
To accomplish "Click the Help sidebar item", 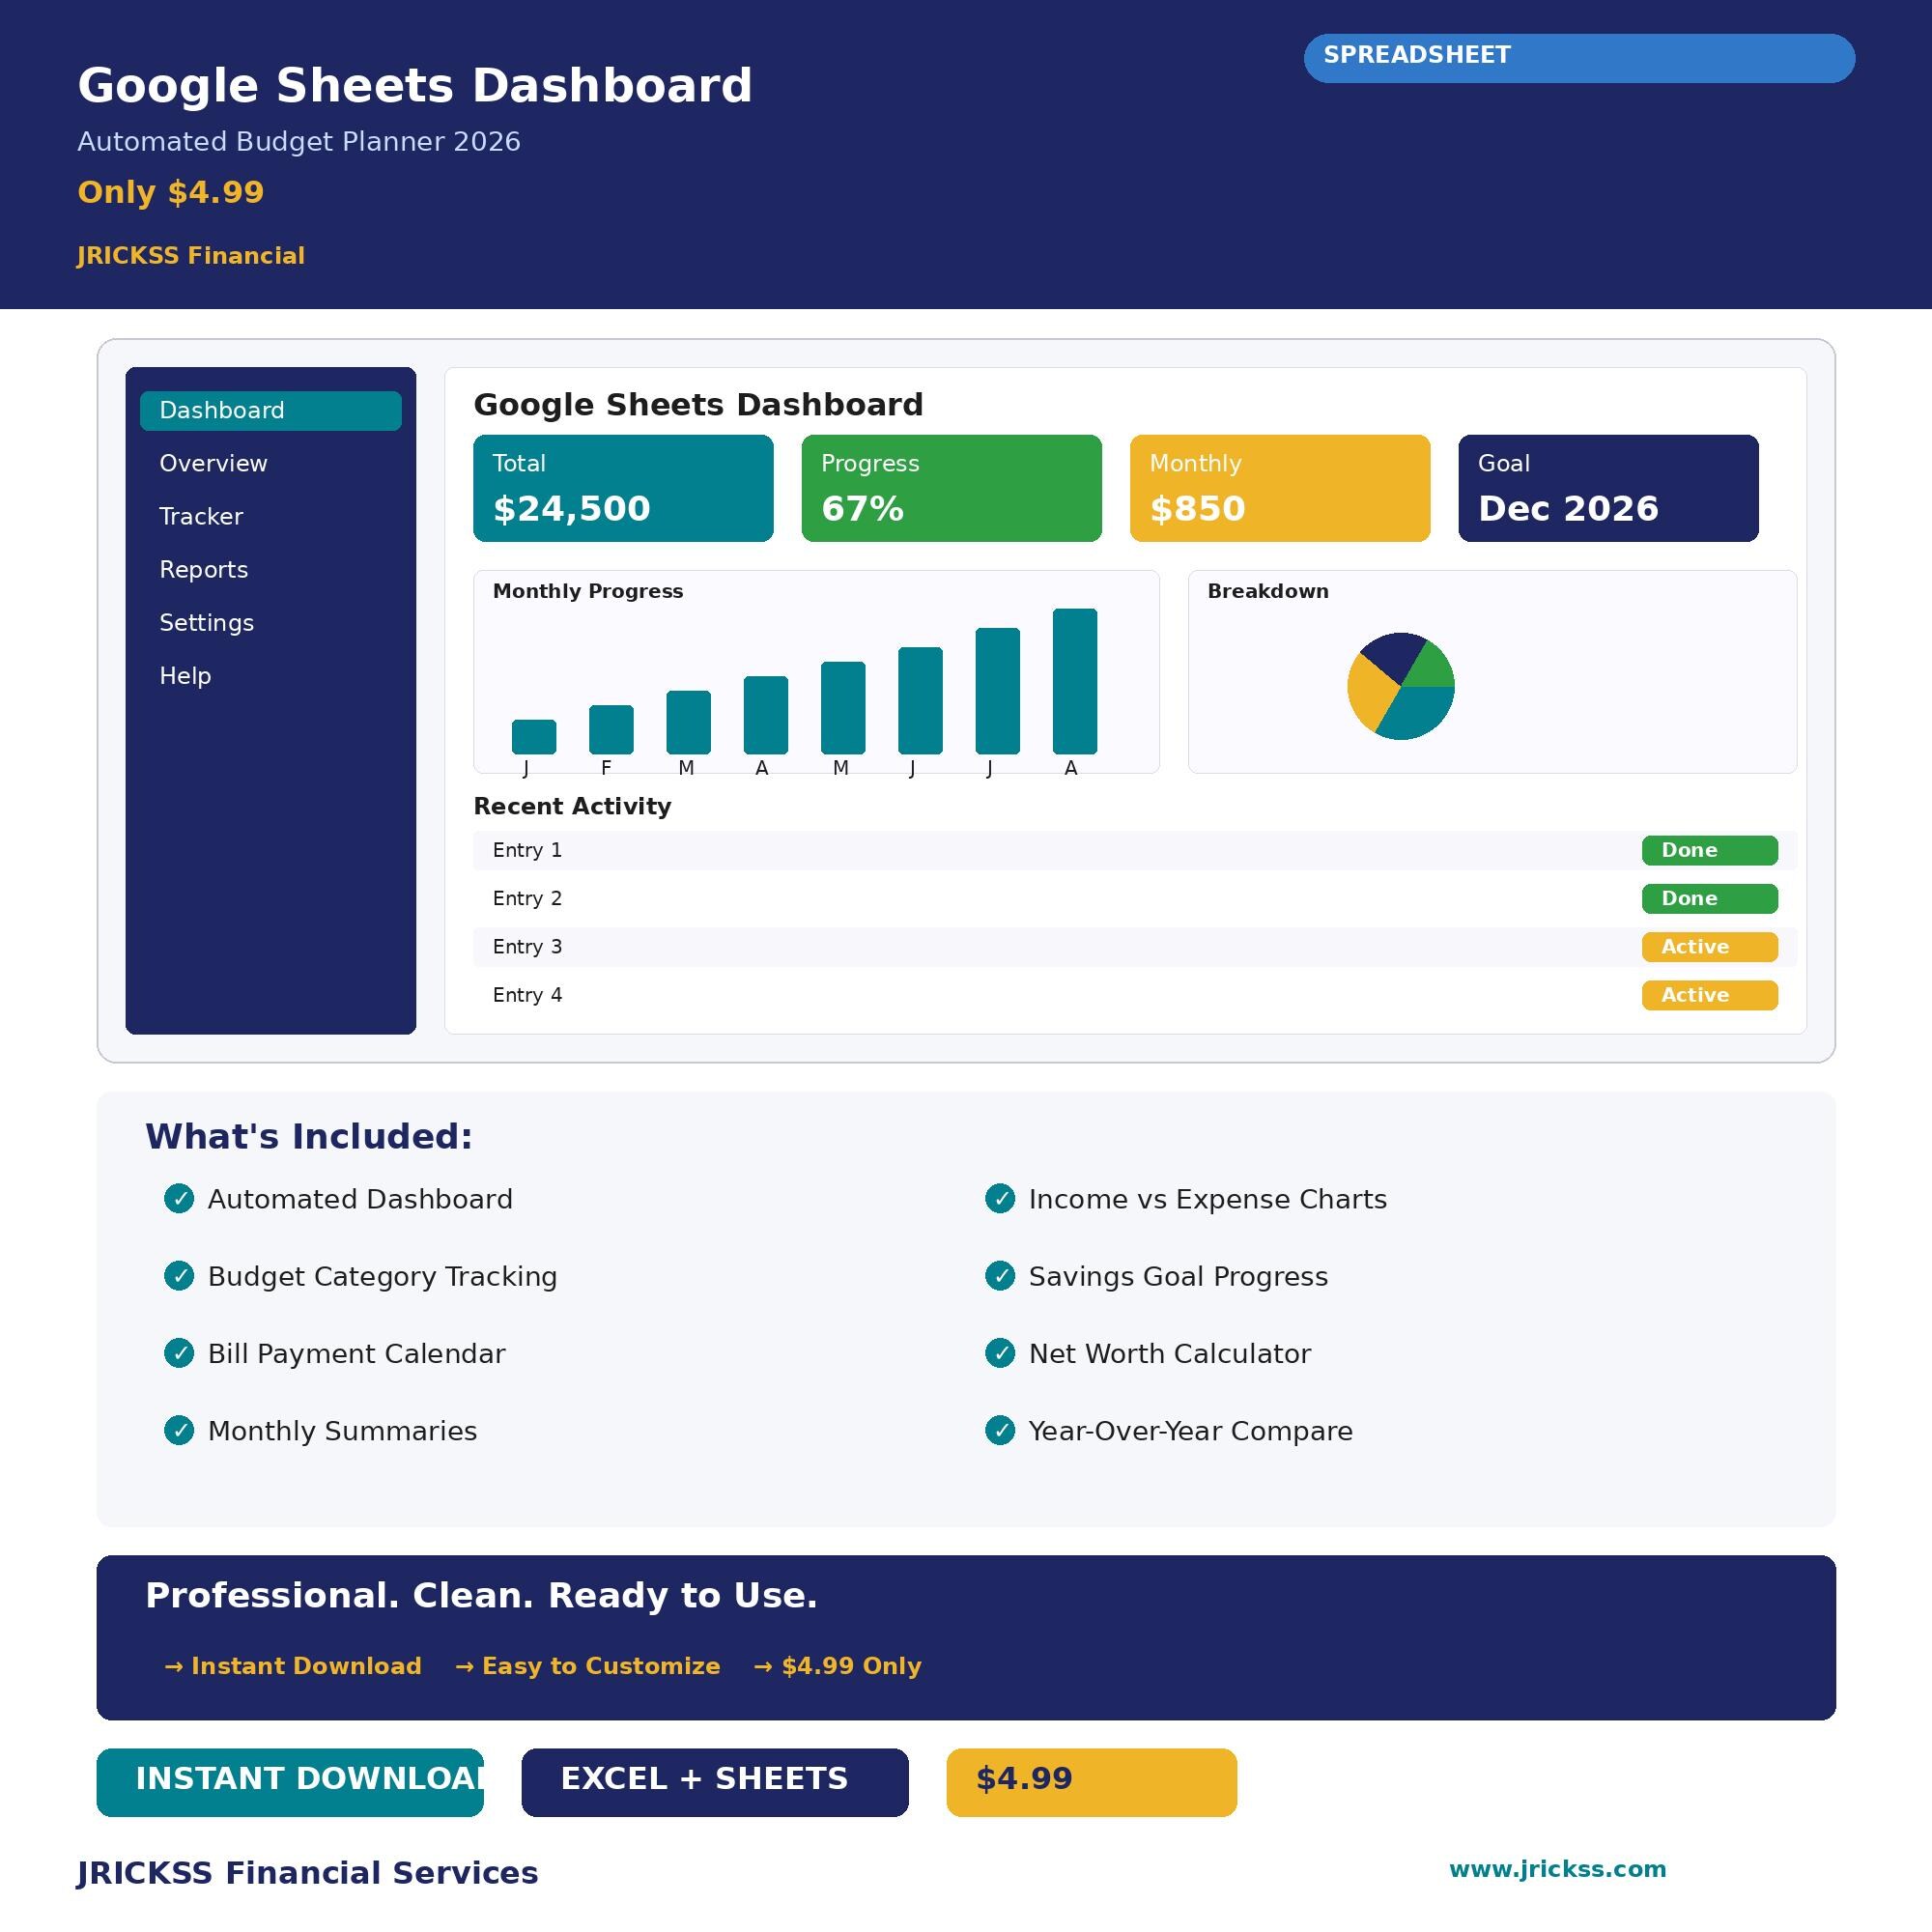I will click(185, 676).
